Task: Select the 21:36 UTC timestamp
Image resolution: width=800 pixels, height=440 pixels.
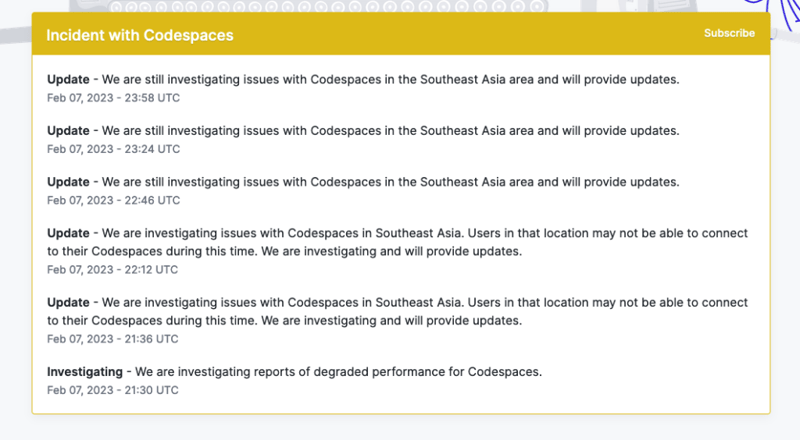Action: 112,339
